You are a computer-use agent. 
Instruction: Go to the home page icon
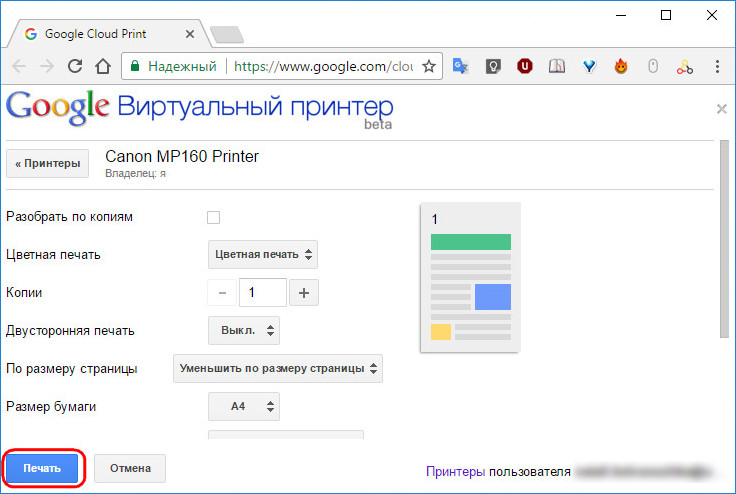(103, 66)
